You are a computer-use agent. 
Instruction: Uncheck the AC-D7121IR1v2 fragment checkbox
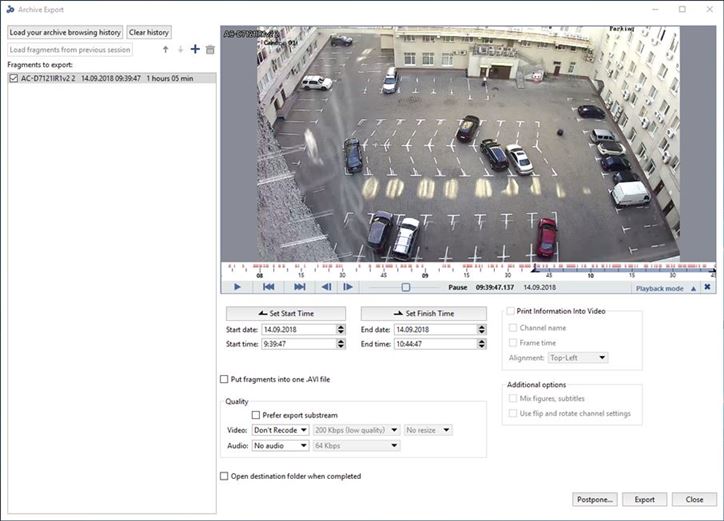tap(13, 78)
